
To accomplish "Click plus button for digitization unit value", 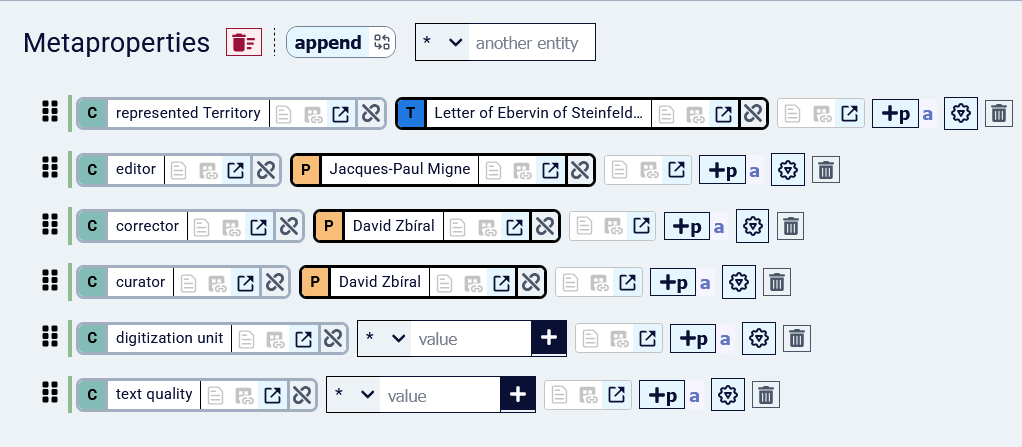I will (549, 338).
